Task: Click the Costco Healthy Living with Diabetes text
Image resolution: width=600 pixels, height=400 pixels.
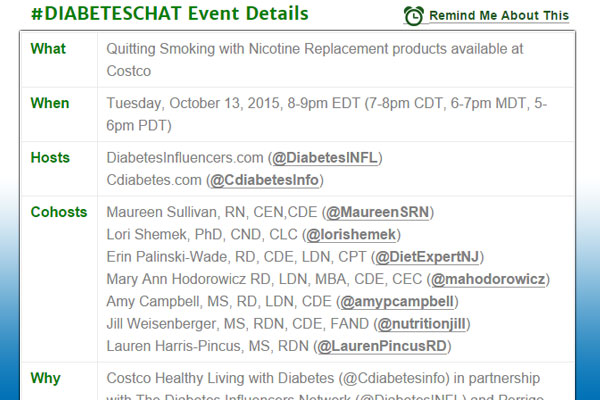Action: 220,378
